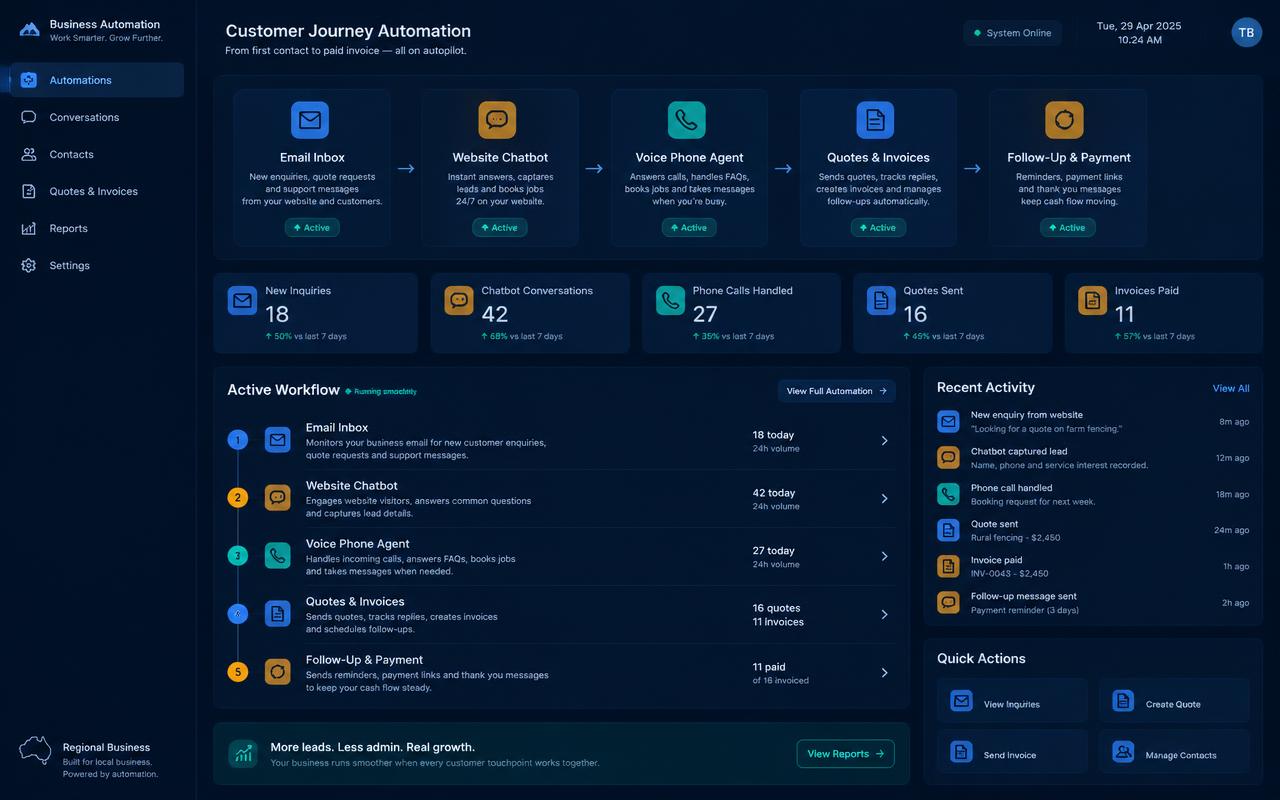Click the System Online status badge
Screen dimensions: 1280x800
1012,33
